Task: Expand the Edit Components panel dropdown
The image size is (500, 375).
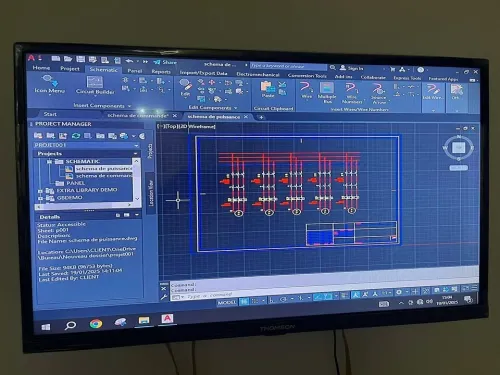Action: click(x=236, y=108)
